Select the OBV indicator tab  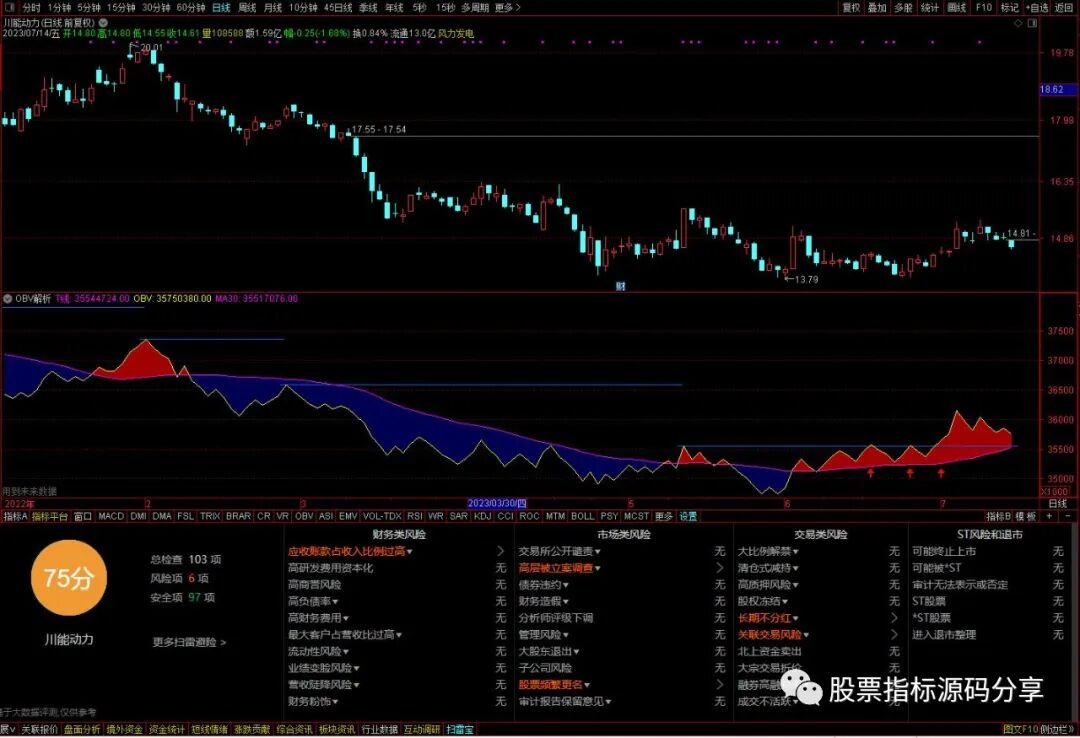[x=304, y=515]
